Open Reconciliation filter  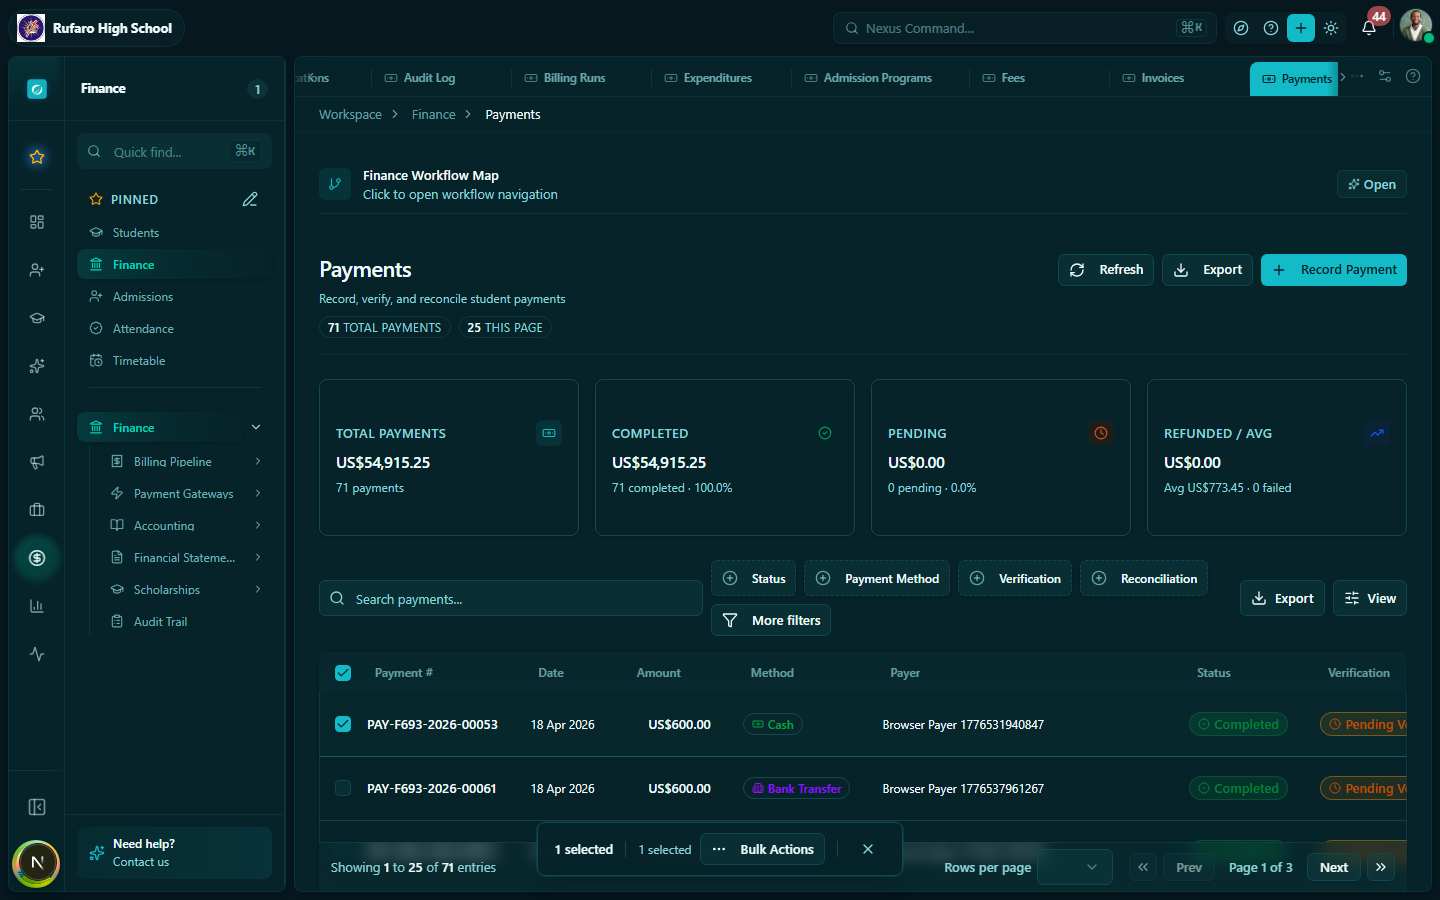tap(1144, 578)
